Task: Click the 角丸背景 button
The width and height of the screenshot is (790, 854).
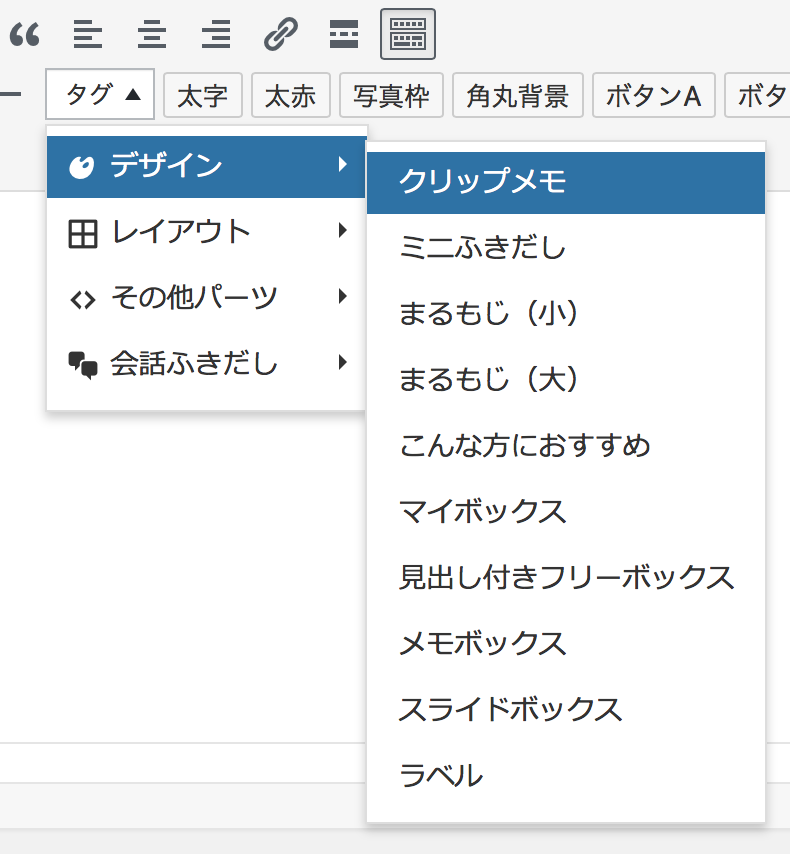Action: [x=518, y=95]
